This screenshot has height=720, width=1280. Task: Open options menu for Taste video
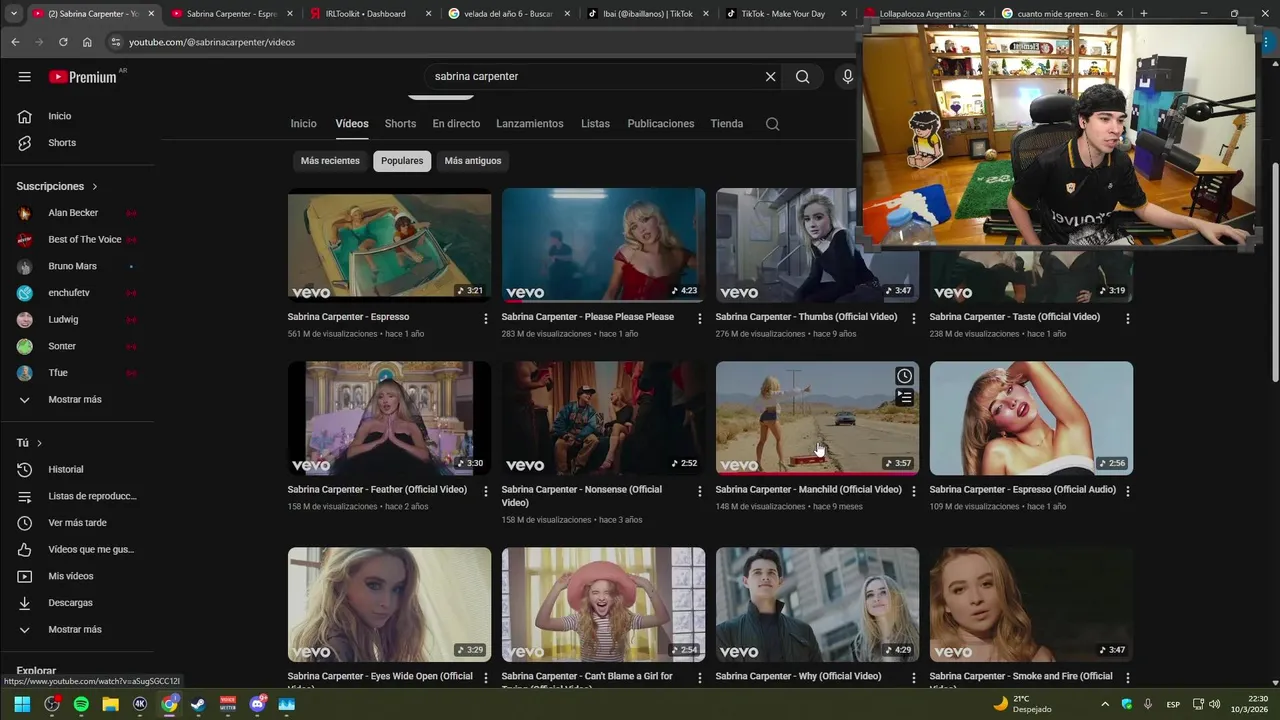point(1127,318)
